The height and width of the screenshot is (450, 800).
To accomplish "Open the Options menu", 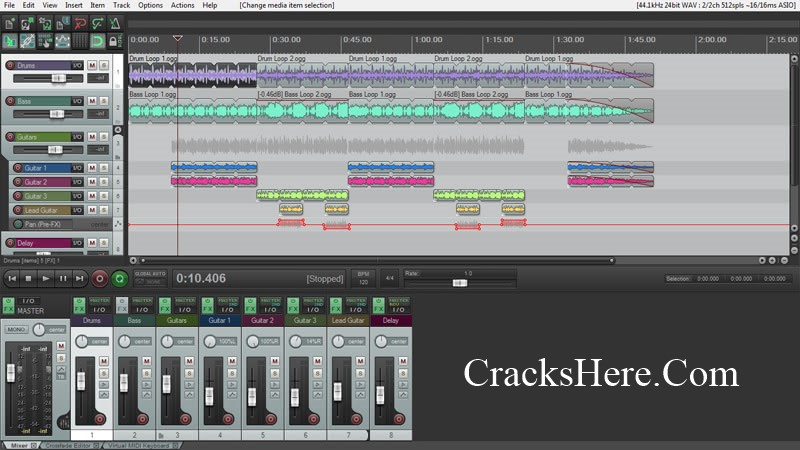I will coord(150,5).
